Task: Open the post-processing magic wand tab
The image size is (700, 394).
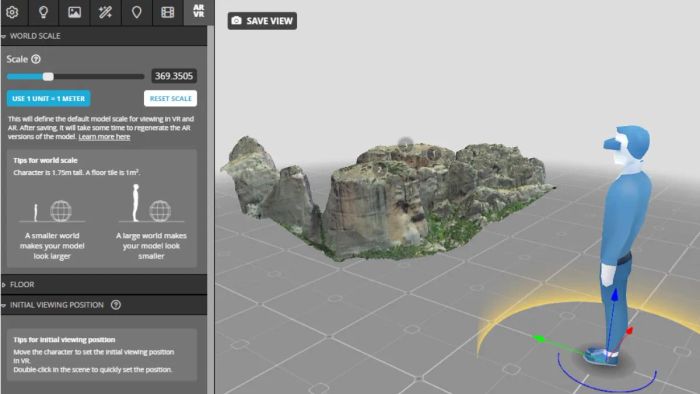Action: coord(105,12)
